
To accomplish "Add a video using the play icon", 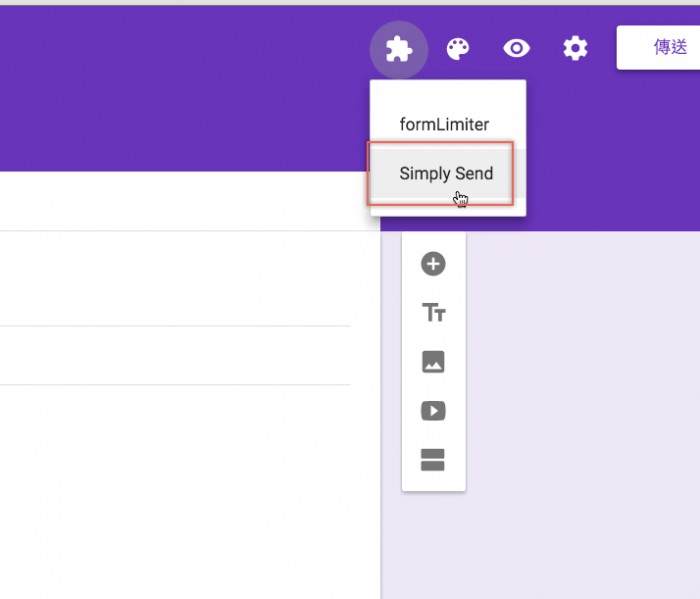I will (x=433, y=411).
